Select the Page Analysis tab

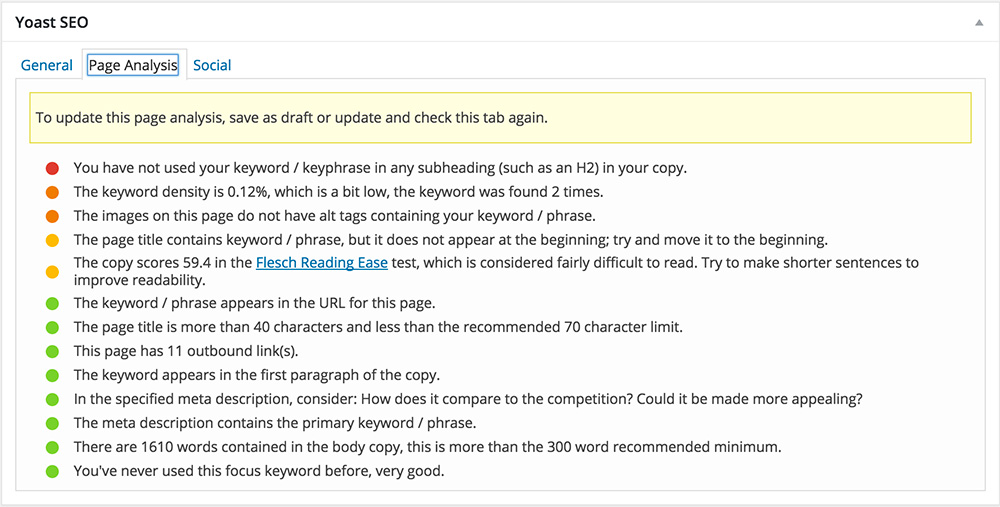pyautogui.click(x=133, y=65)
